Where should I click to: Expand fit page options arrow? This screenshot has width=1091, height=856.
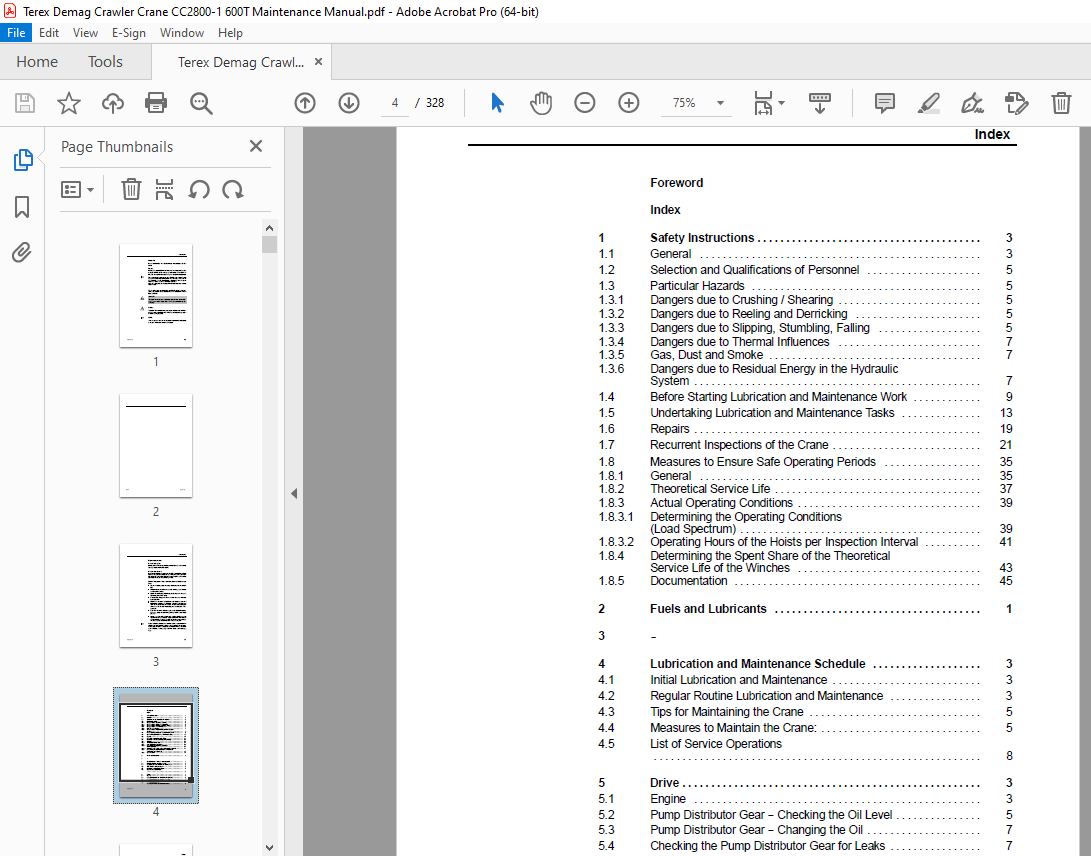coord(781,103)
